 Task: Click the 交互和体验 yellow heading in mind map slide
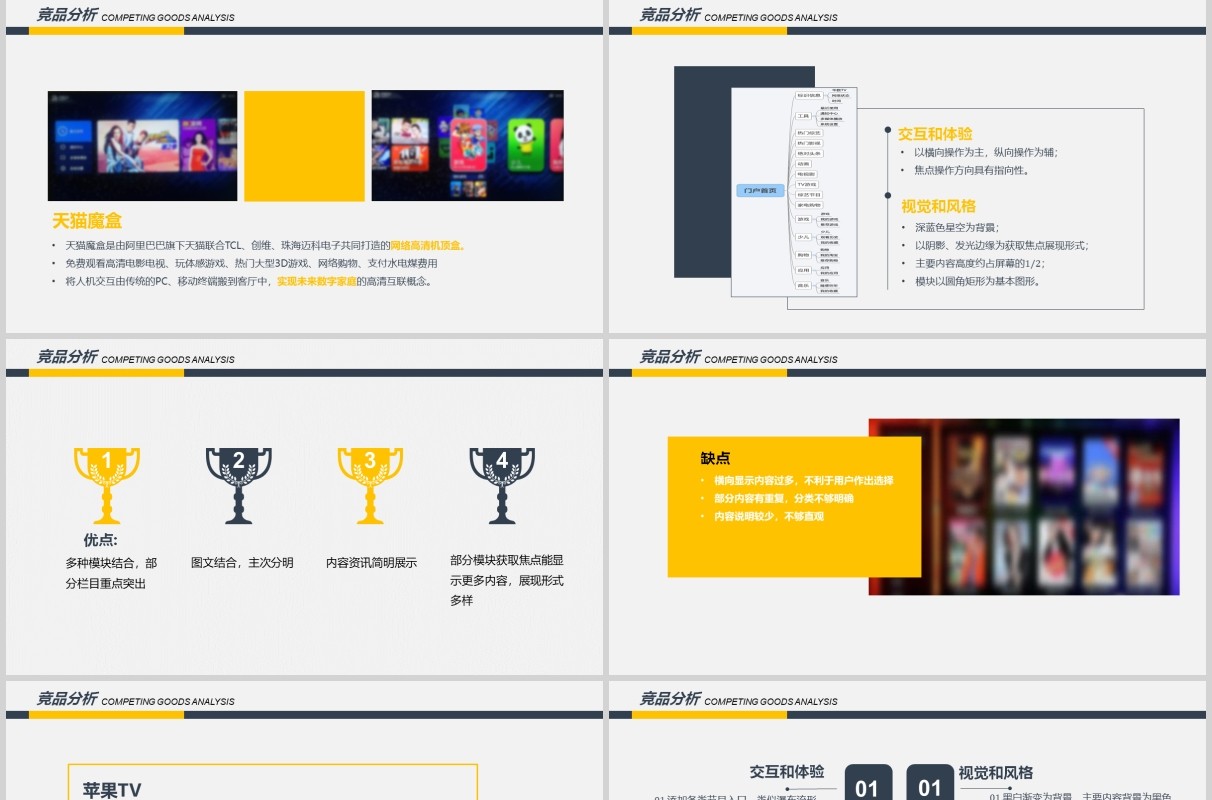point(935,134)
